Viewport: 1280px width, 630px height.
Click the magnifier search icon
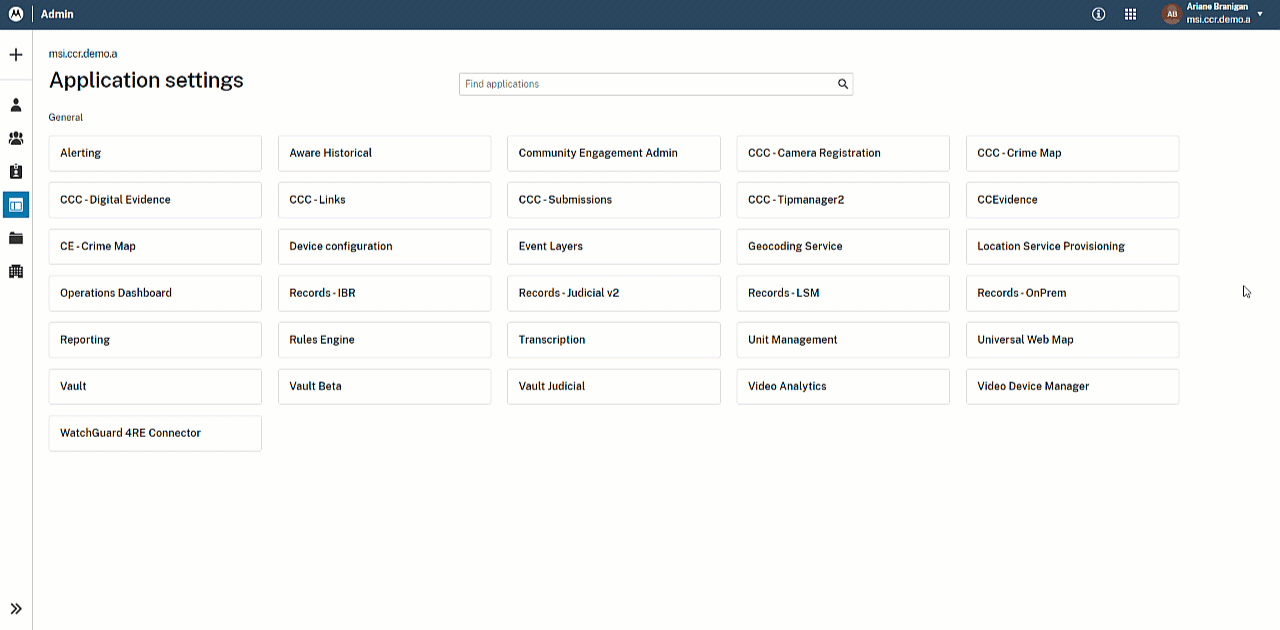pyautogui.click(x=843, y=85)
